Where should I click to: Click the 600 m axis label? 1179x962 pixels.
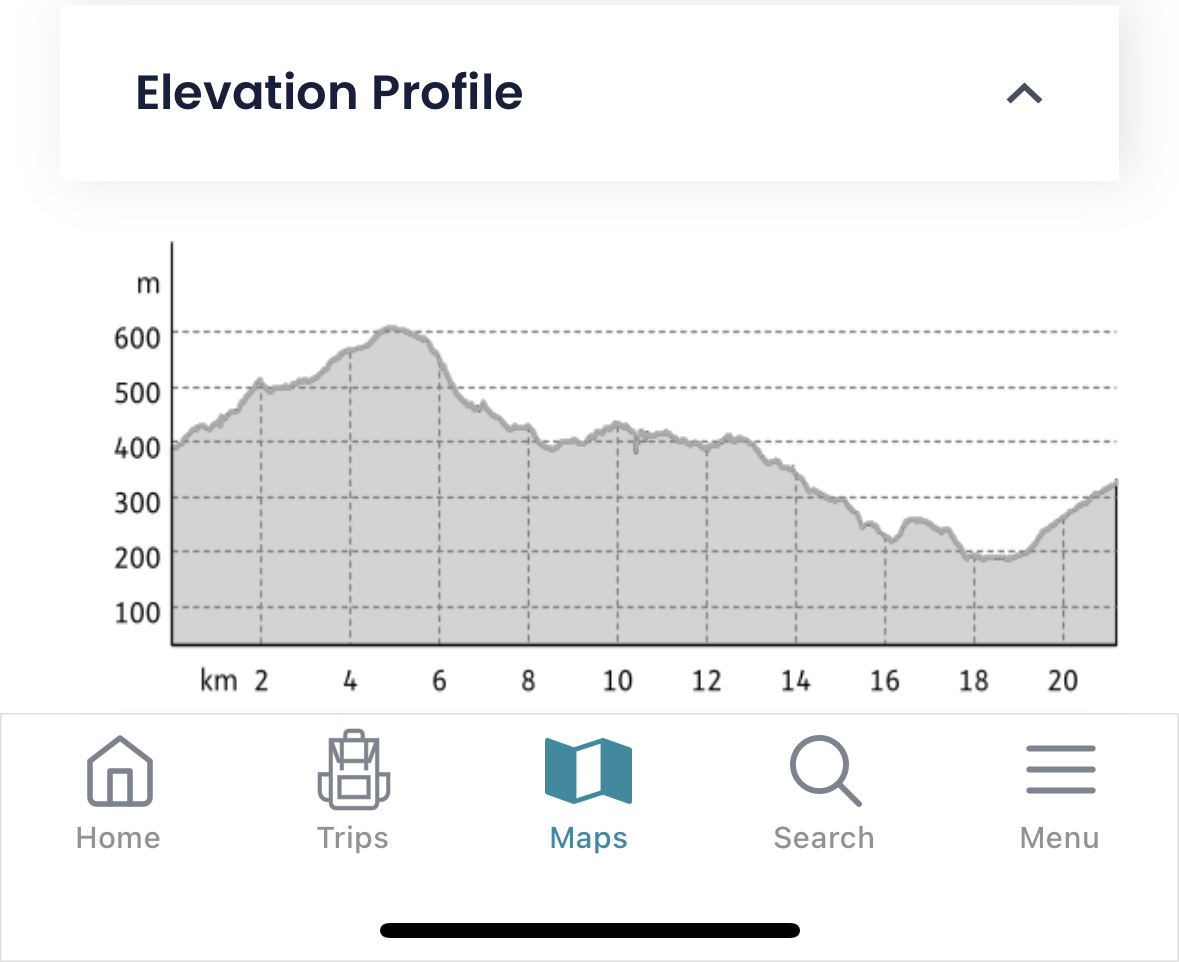point(137,337)
